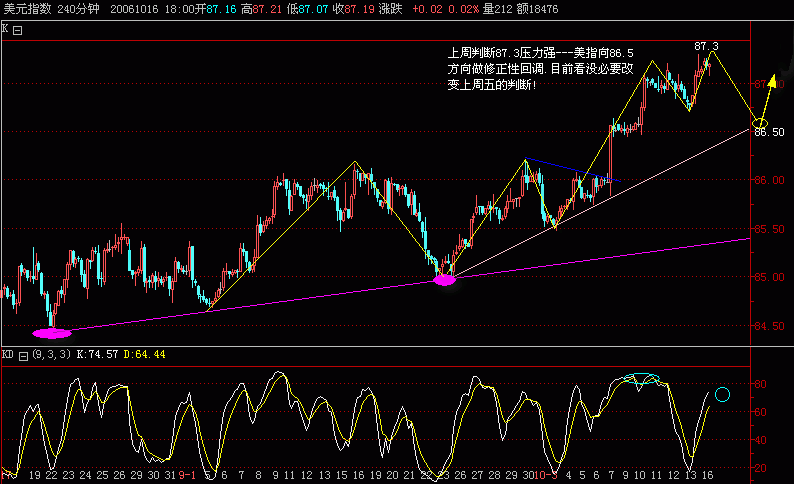The image size is (794, 484).
Task: Click the 10-3 date axis label
Action: pos(546,475)
